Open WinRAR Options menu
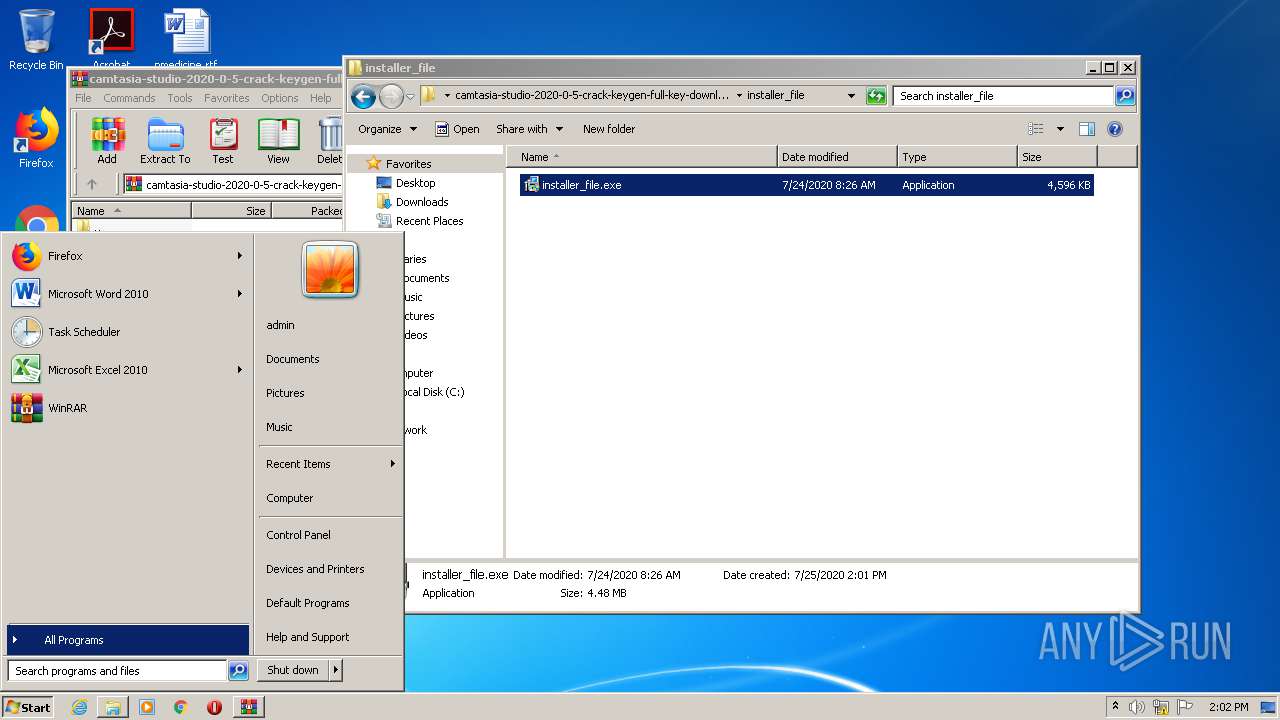 280,98
